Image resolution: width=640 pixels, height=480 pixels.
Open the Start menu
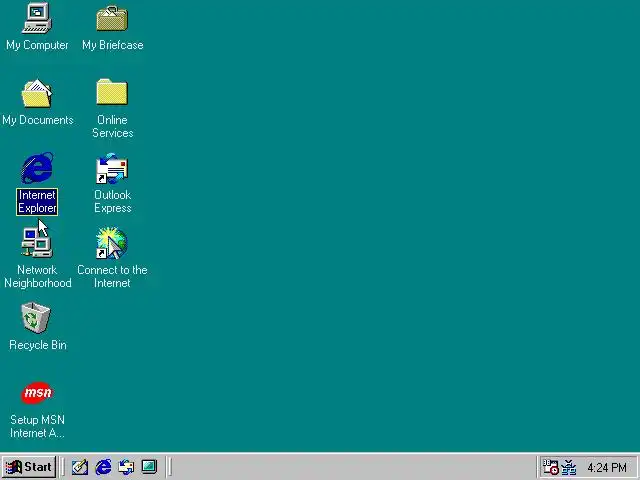[29, 467]
